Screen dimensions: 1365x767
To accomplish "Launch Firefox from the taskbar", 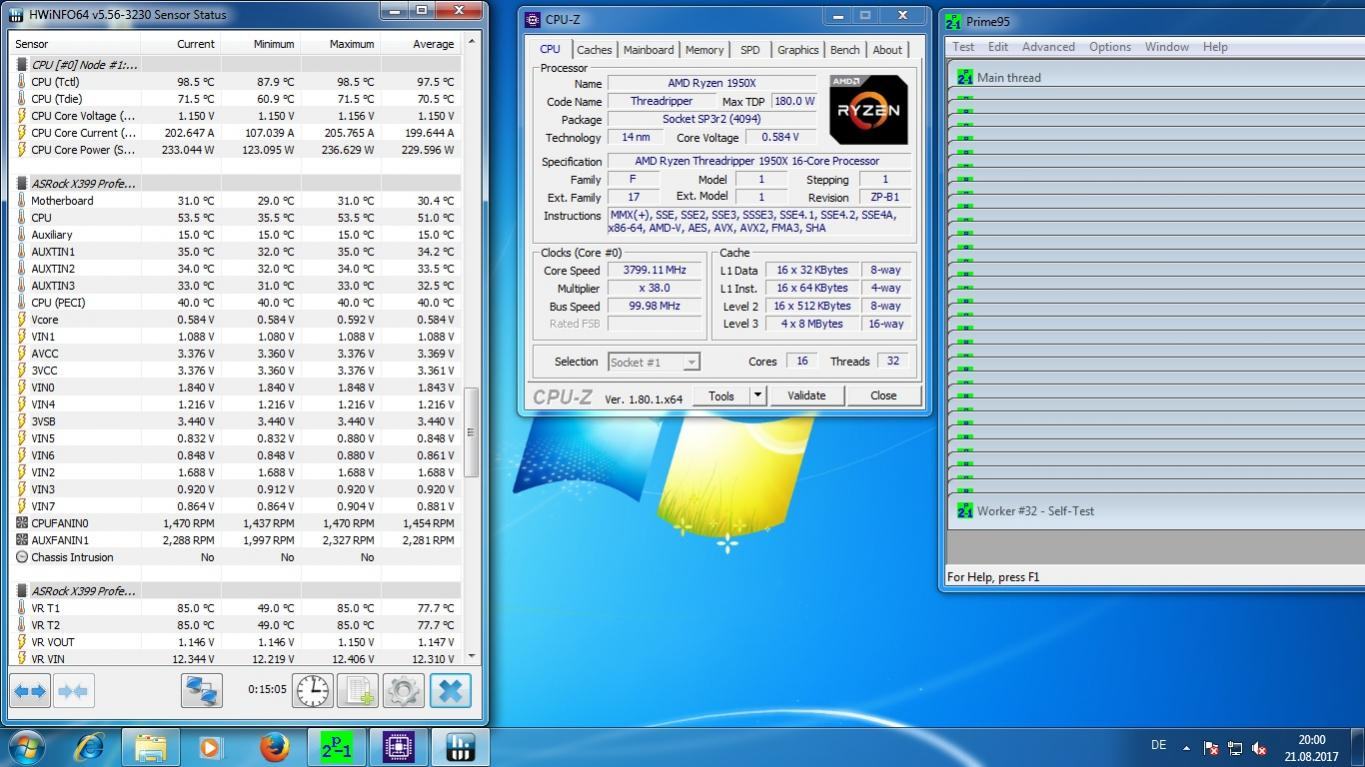I will click(273, 747).
